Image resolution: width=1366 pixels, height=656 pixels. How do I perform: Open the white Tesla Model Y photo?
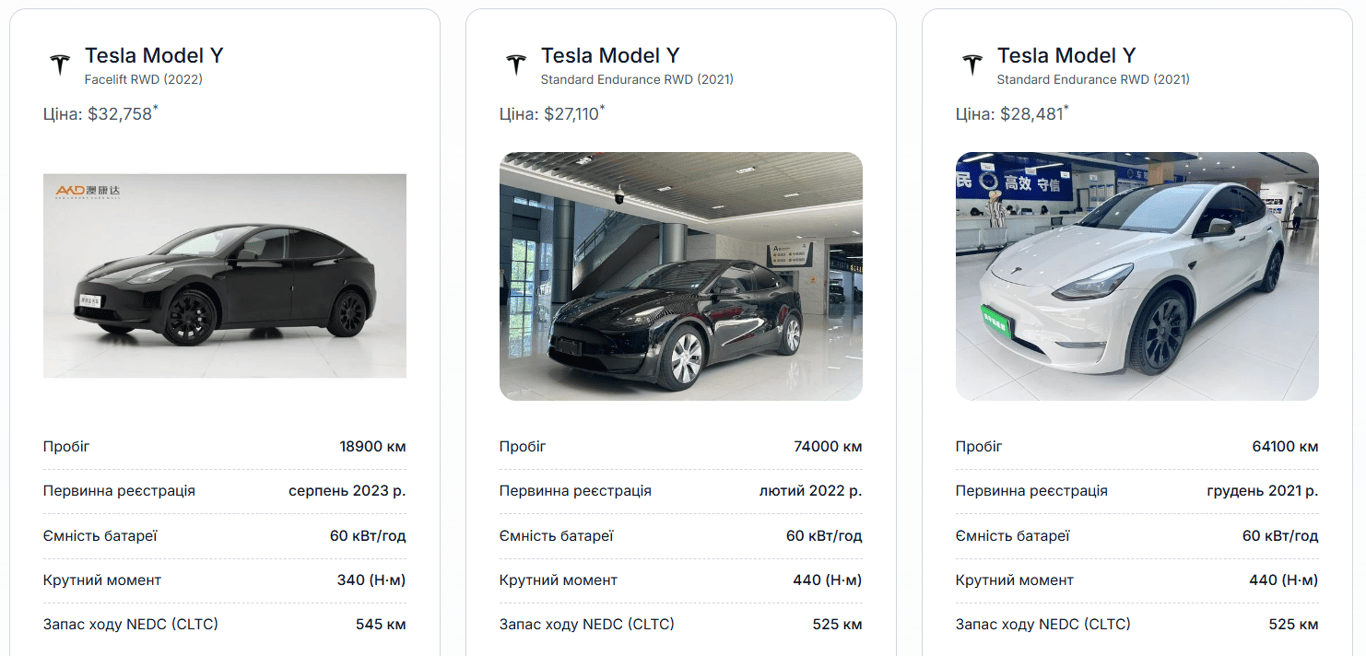[1136, 276]
